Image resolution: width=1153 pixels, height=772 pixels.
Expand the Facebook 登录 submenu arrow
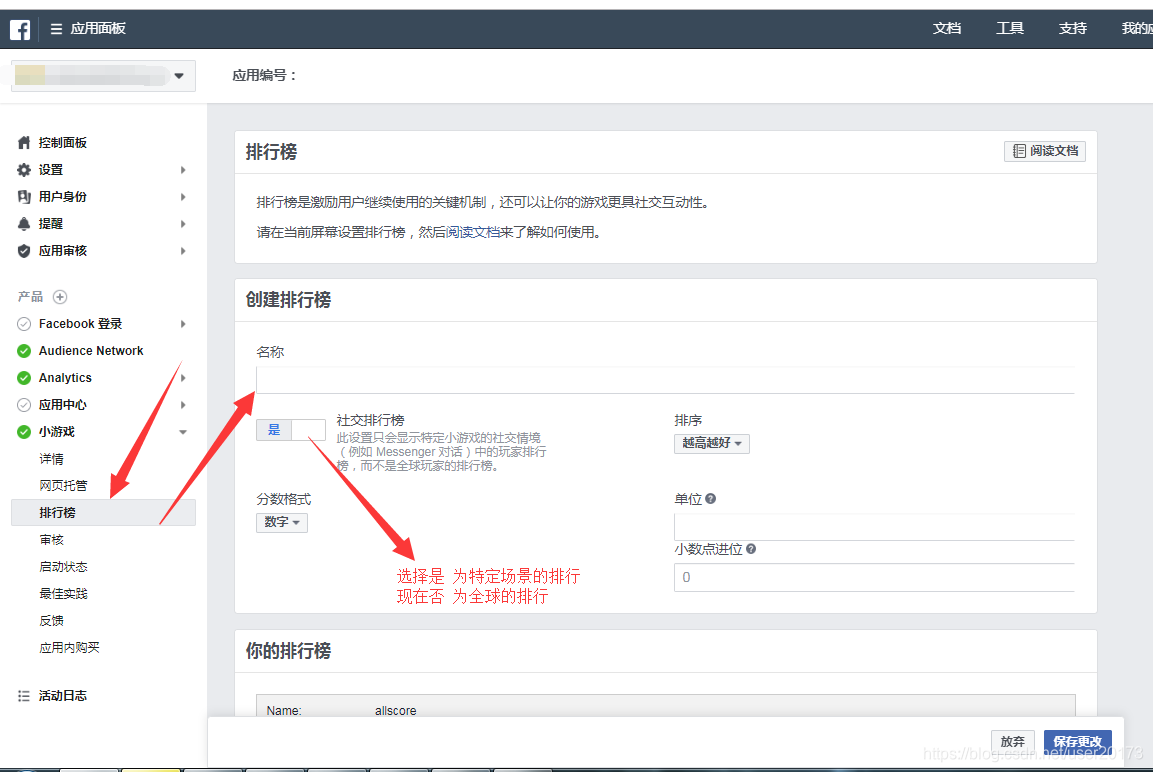[183, 324]
